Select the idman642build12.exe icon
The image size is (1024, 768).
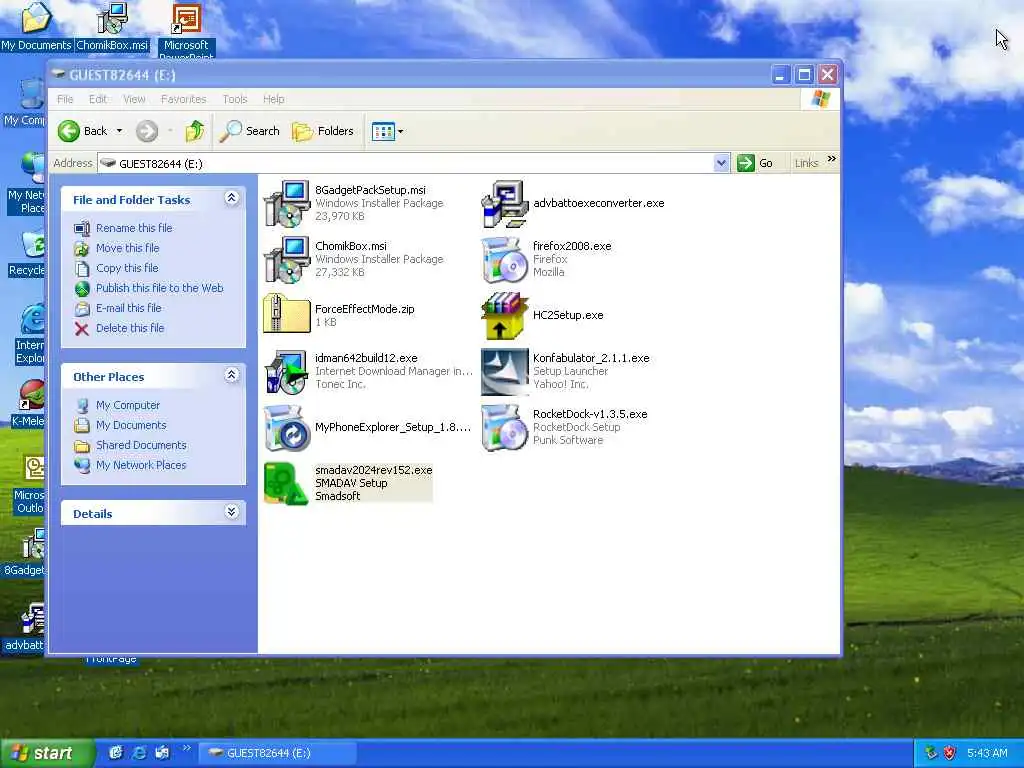click(287, 372)
